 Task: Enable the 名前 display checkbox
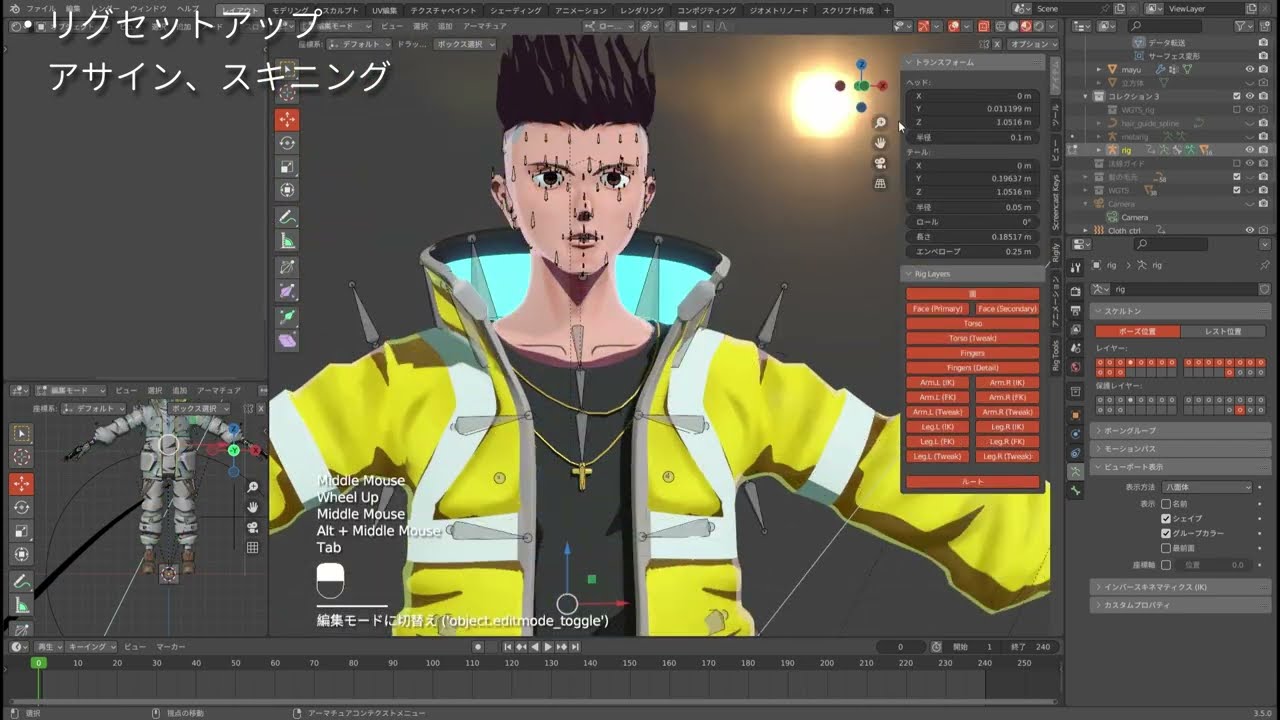click(1166, 504)
